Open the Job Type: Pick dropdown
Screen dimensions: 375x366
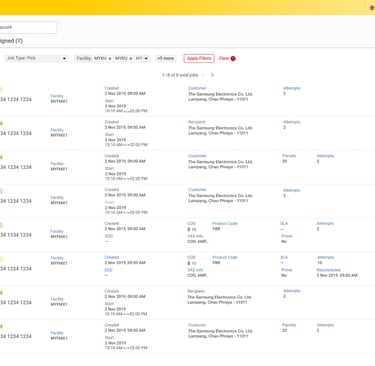click(x=36, y=58)
